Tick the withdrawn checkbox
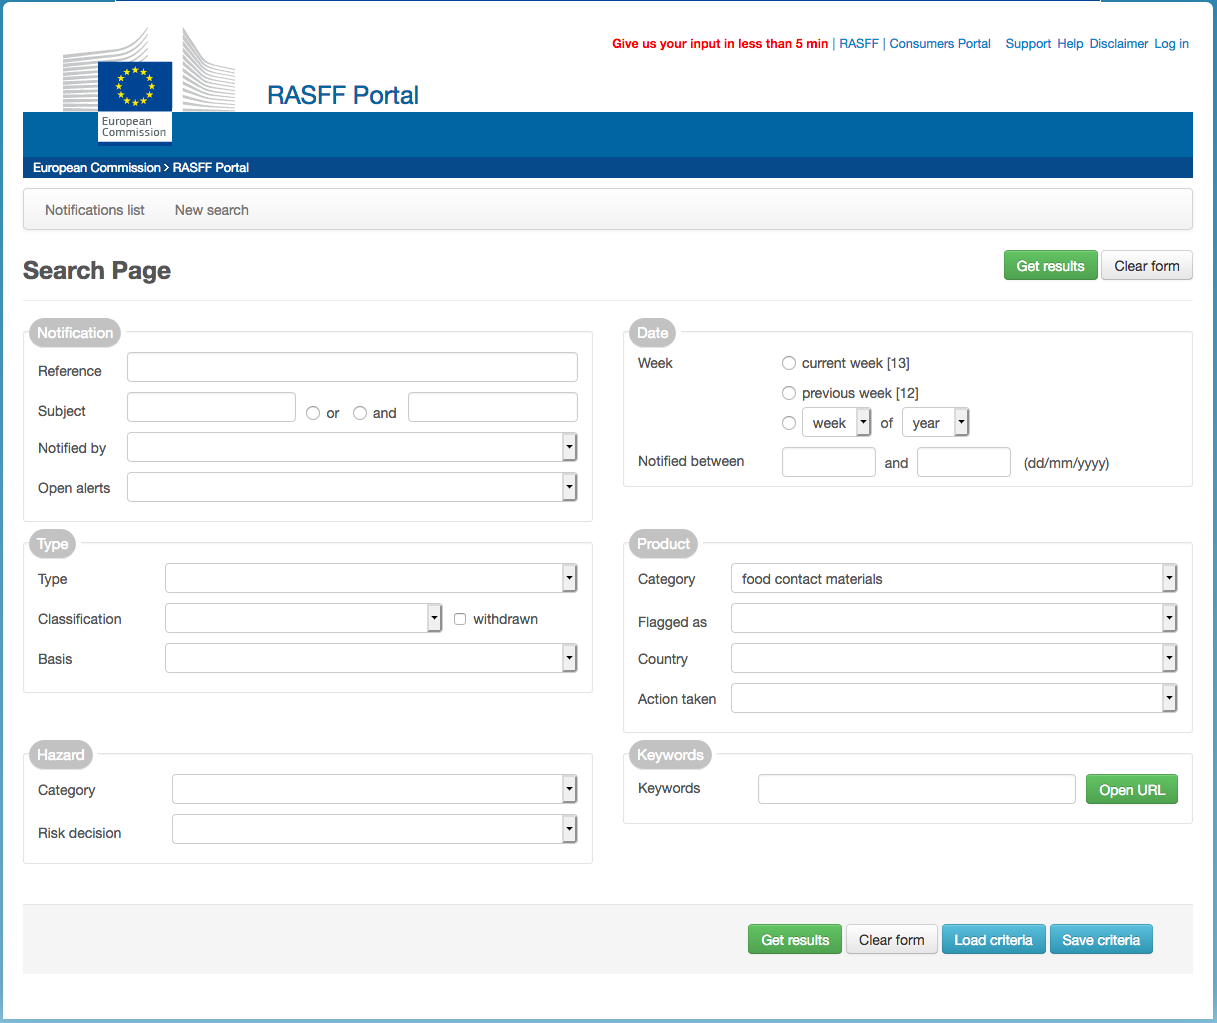 pyautogui.click(x=460, y=619)
